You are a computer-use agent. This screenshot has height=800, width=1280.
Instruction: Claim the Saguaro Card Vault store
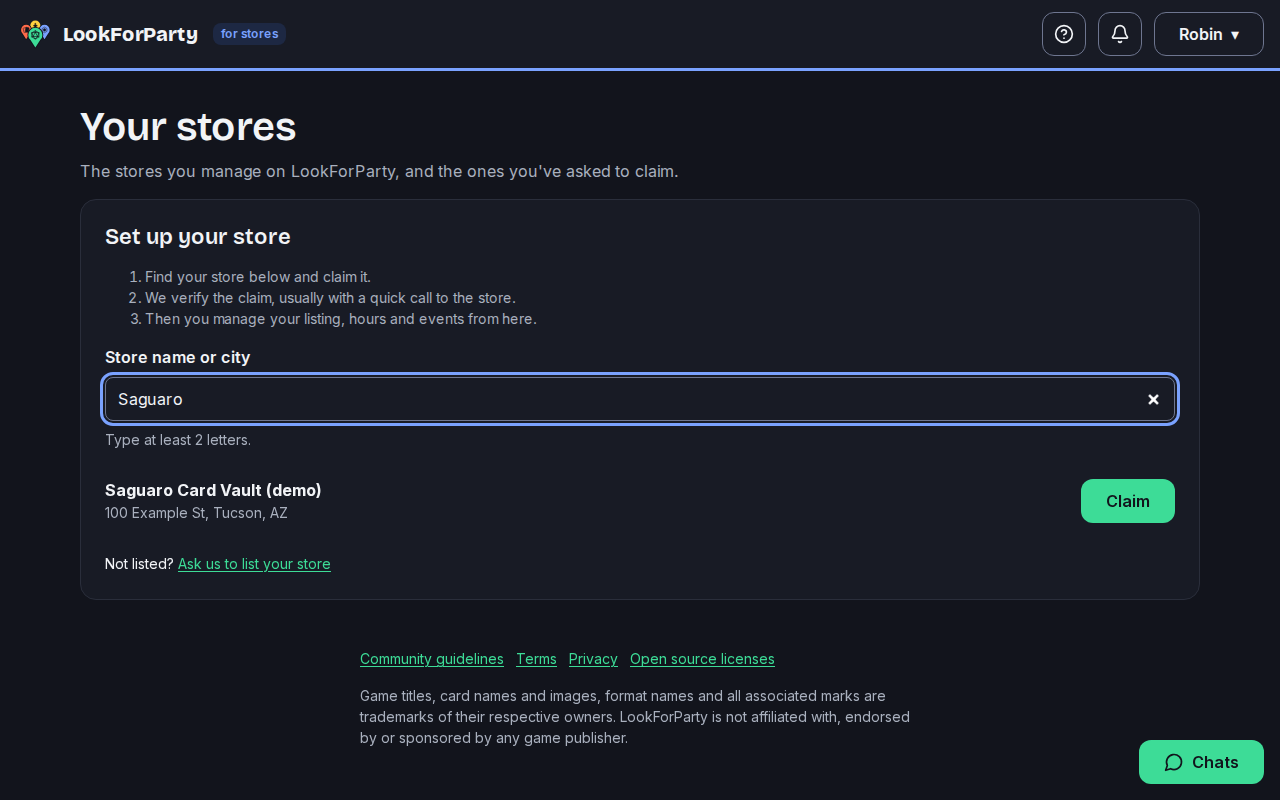coord(1127,501)
